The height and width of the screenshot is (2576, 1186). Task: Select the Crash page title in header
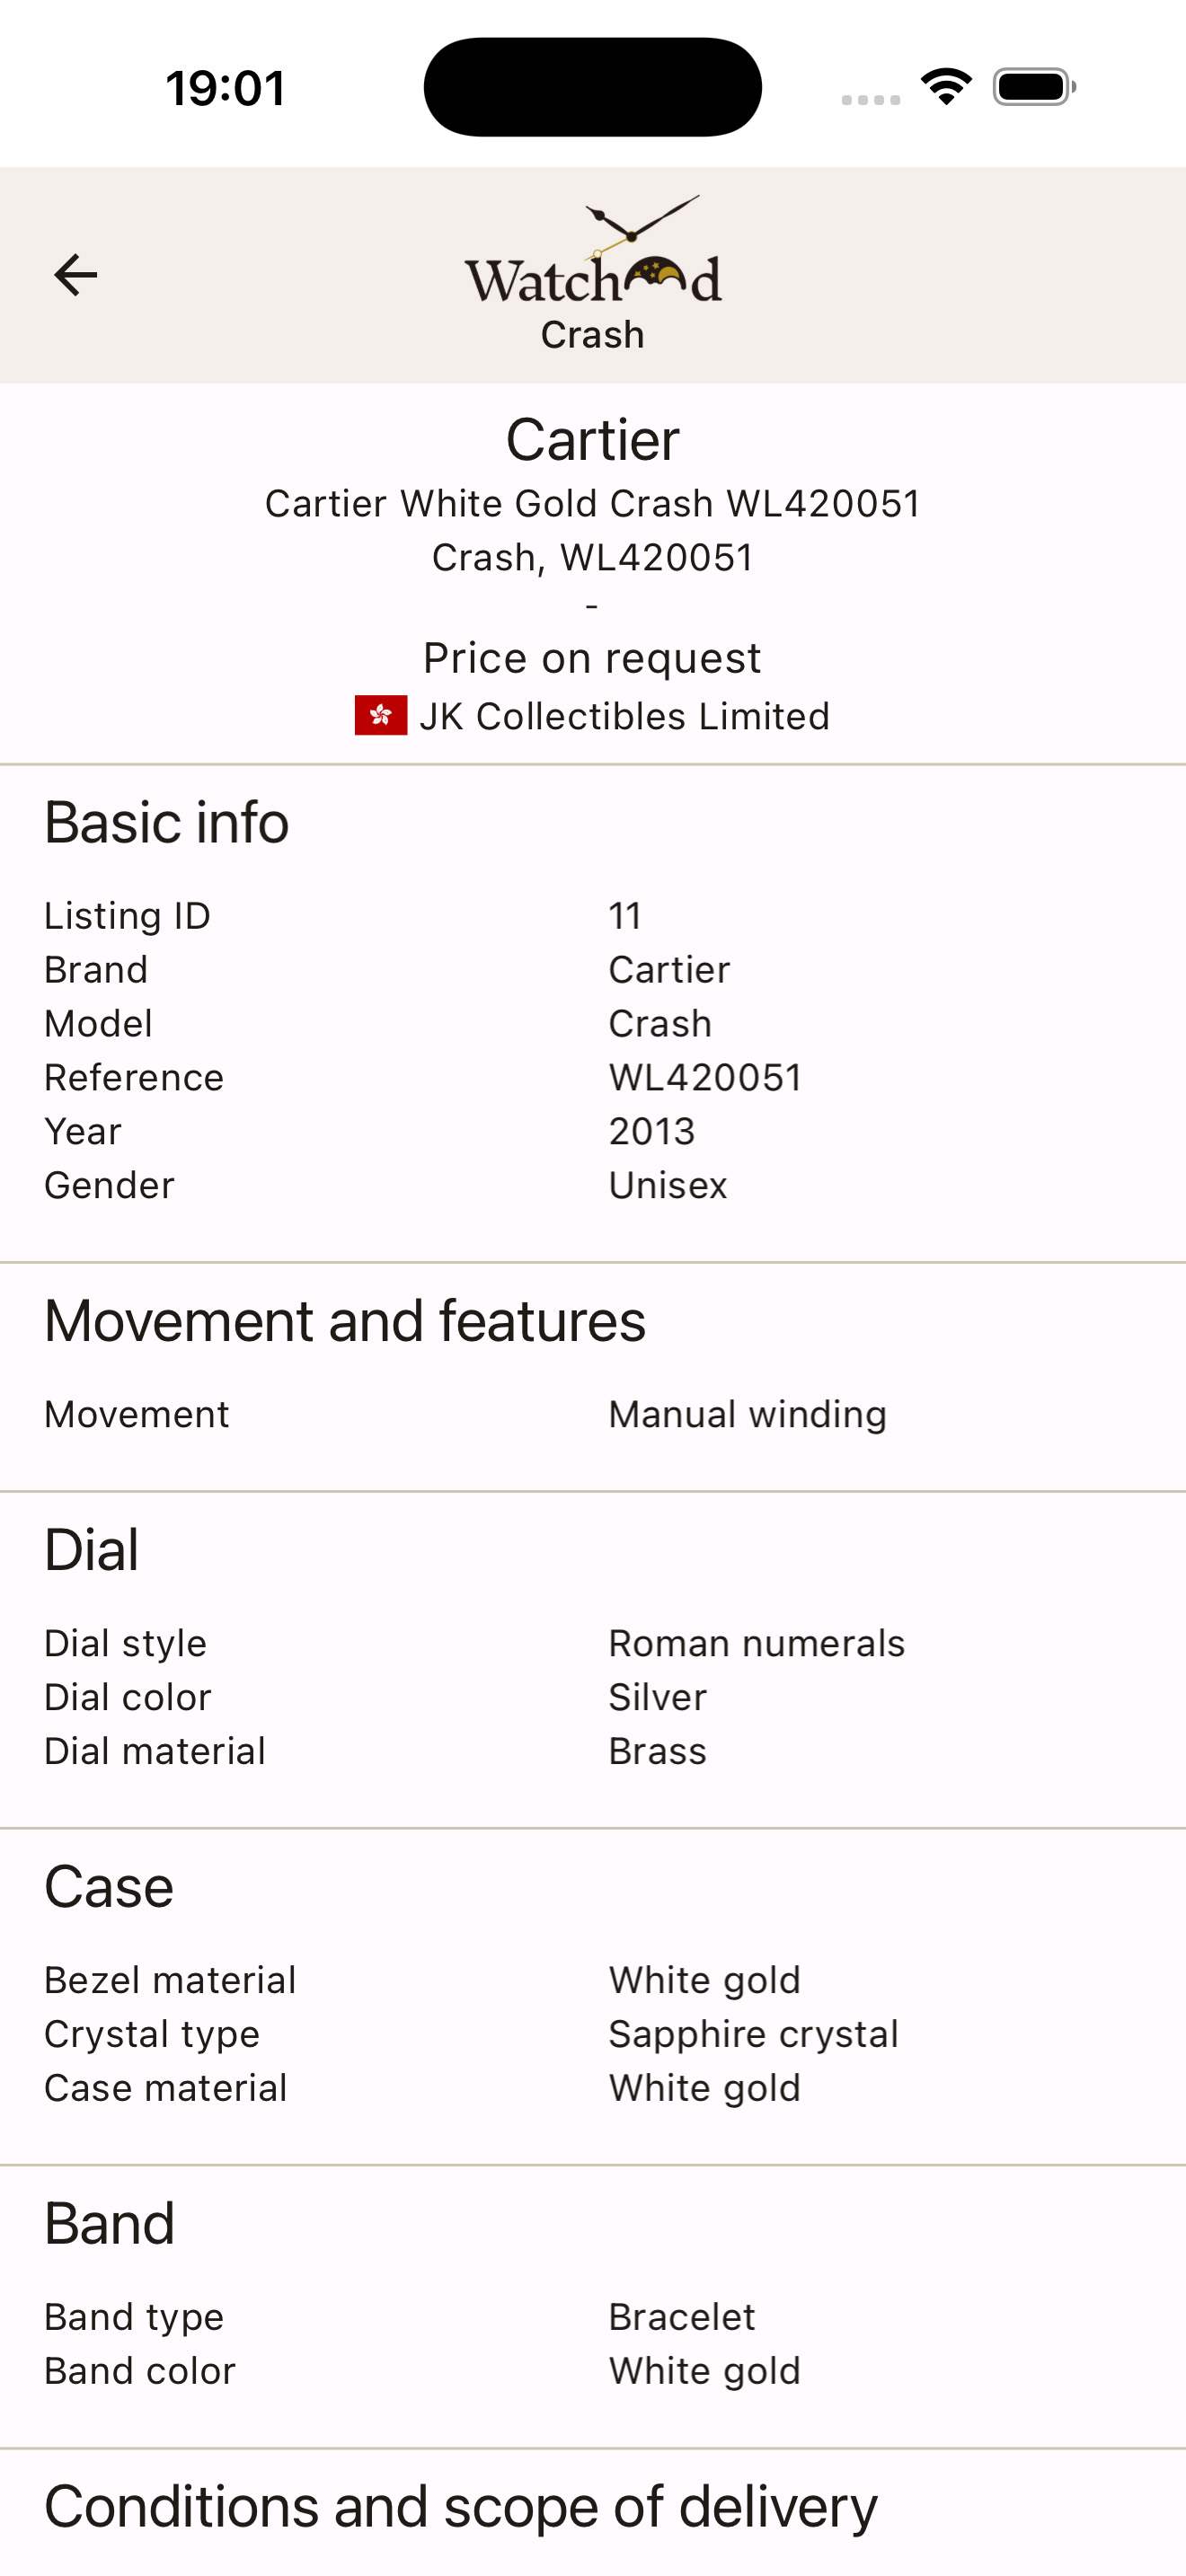click(x=592, y=335)
